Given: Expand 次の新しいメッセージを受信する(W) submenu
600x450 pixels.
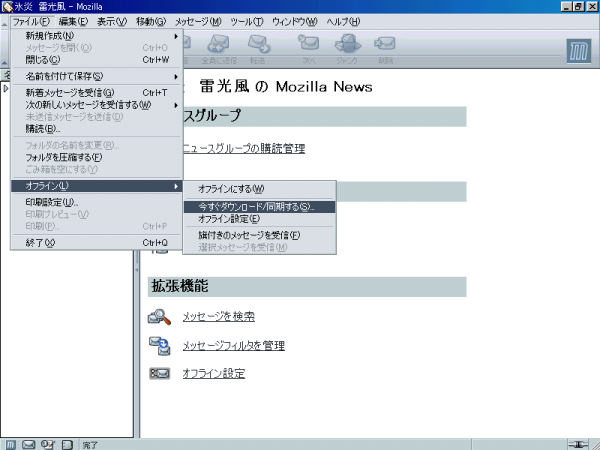Looking at the screenshot, I should tap(97, 105).
